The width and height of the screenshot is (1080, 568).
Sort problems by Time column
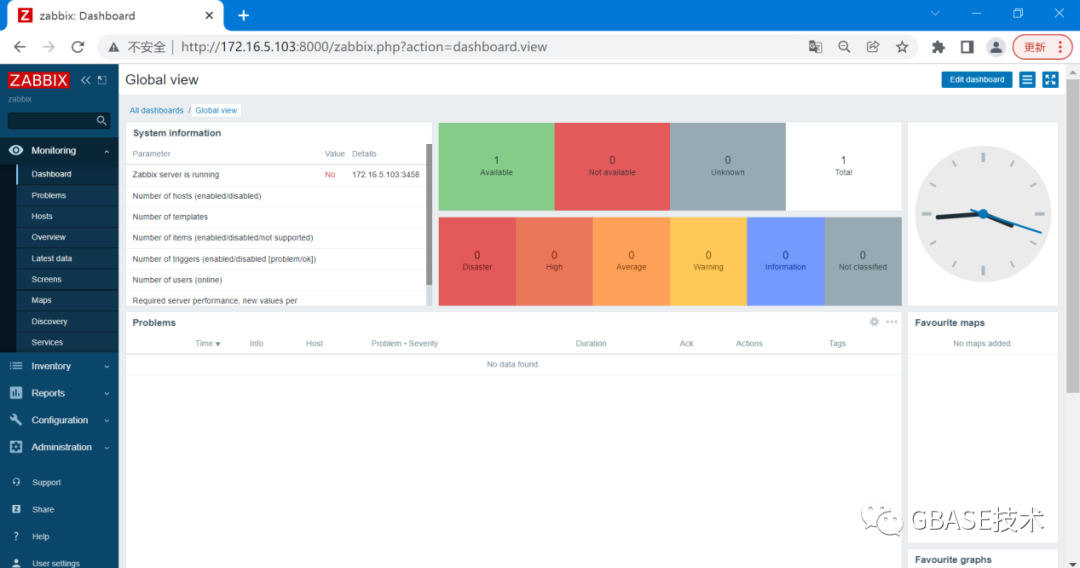207,343
